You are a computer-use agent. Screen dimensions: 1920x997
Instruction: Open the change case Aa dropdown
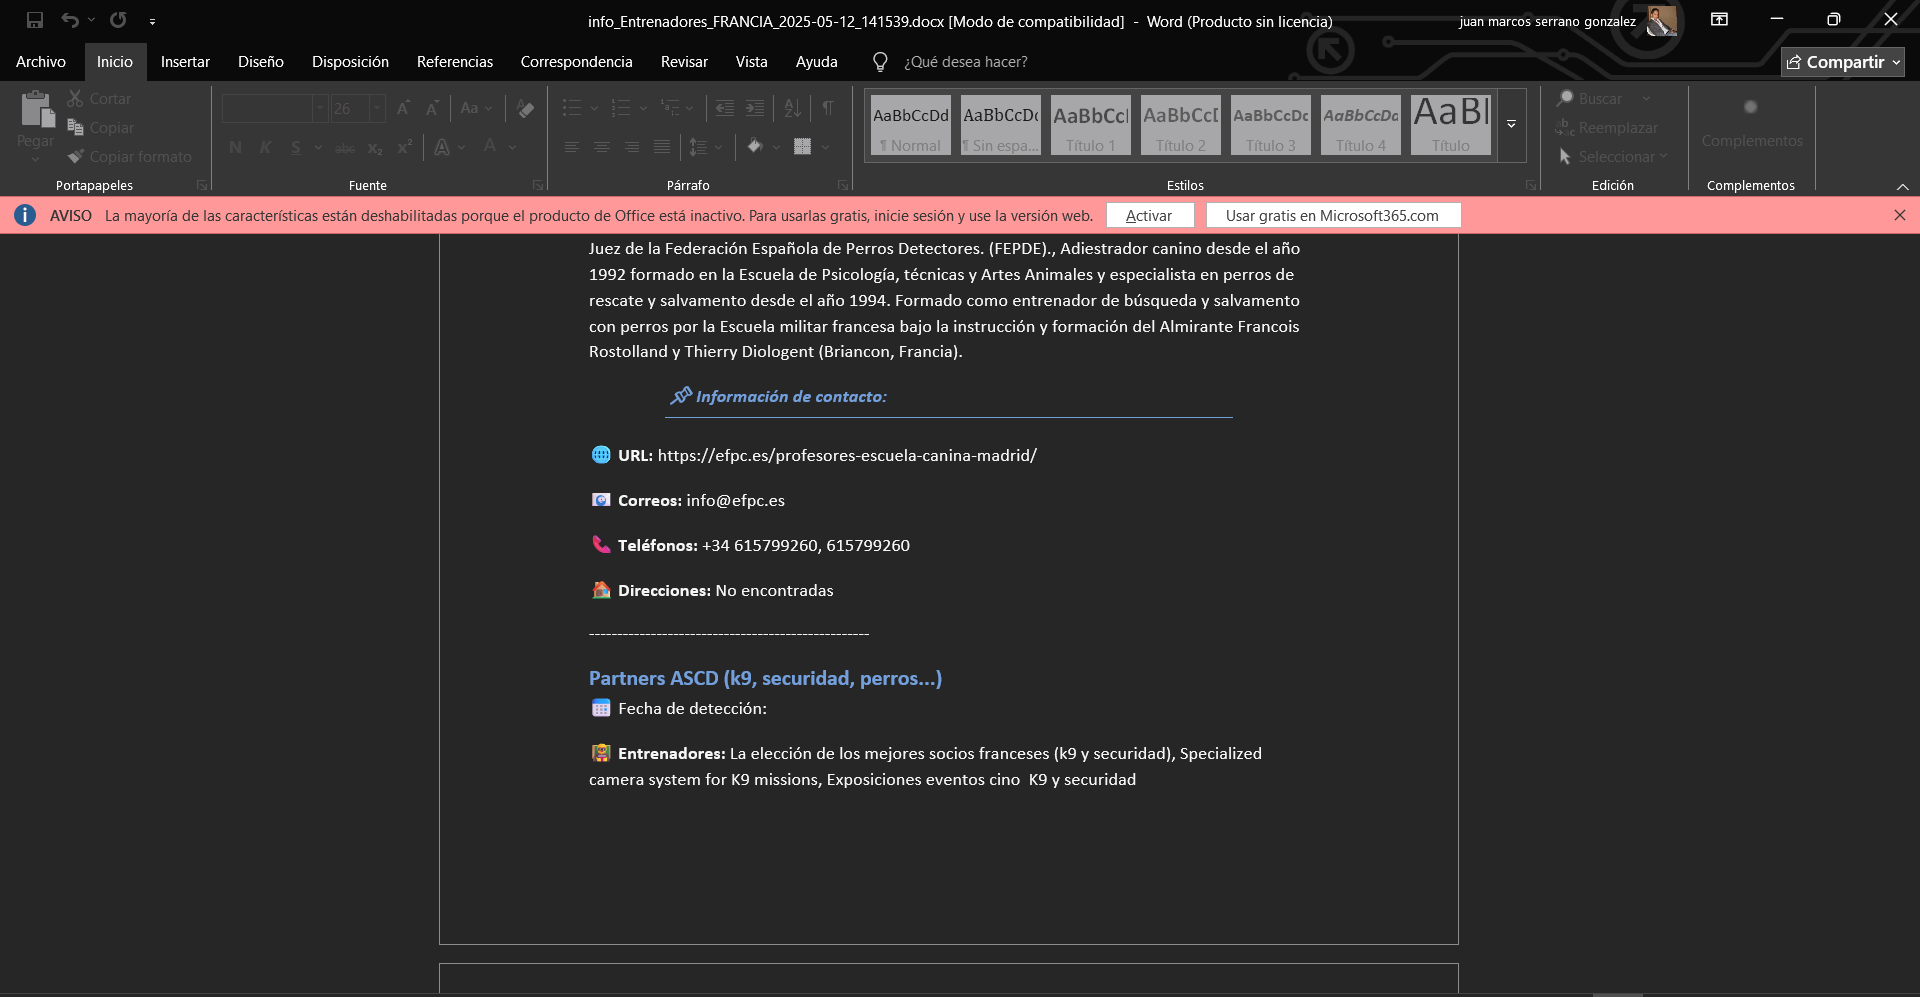point(476,108)
